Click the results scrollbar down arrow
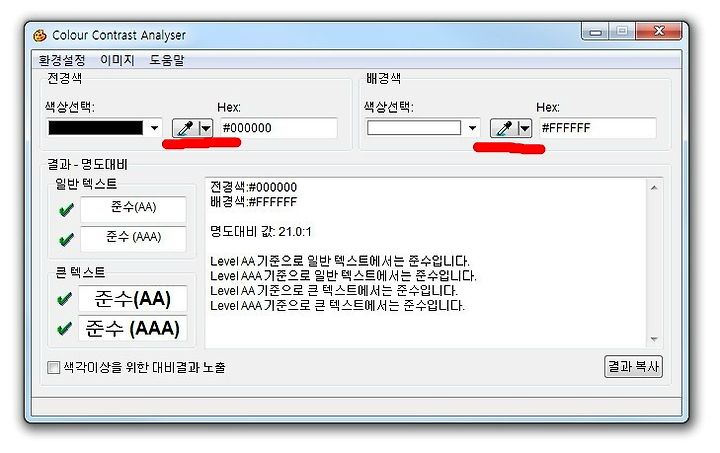 pyautogui.click(x=654, y=339)
